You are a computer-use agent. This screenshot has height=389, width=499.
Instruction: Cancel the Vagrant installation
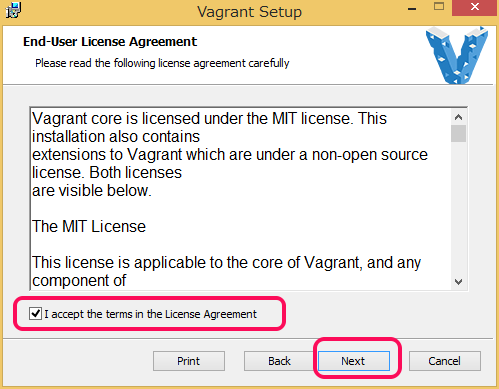tap(445, 361)
